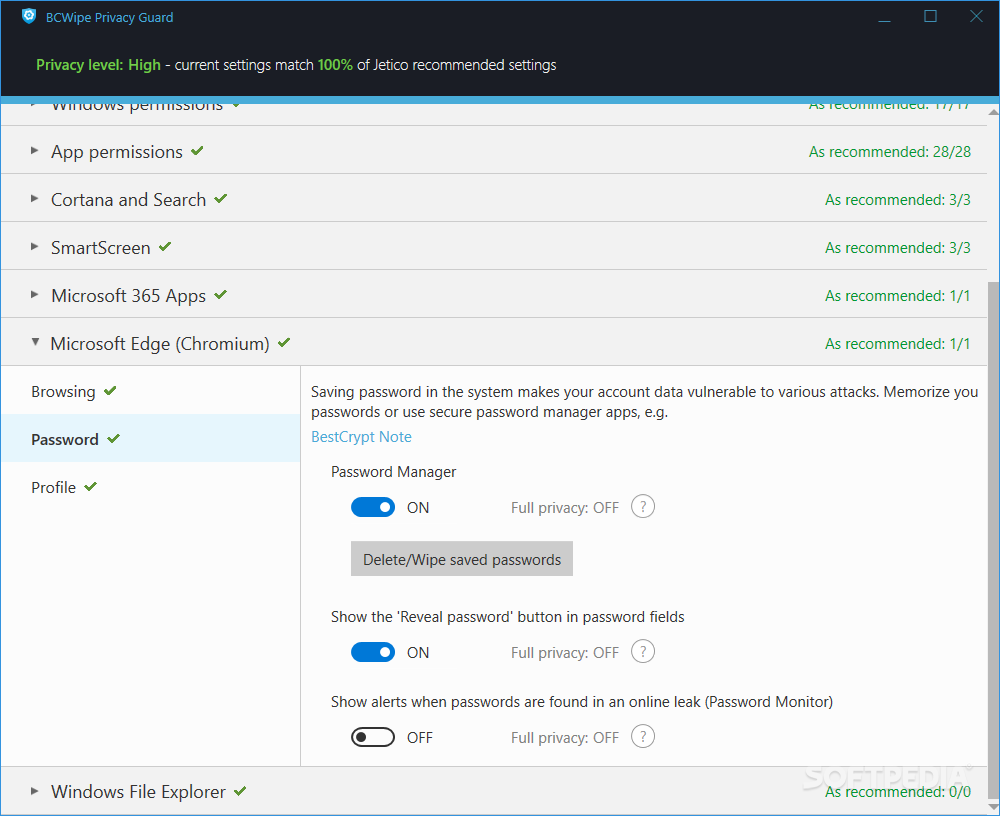Click the scrollbar down arrow
The image size is (1000, 816).
(993, 807)
